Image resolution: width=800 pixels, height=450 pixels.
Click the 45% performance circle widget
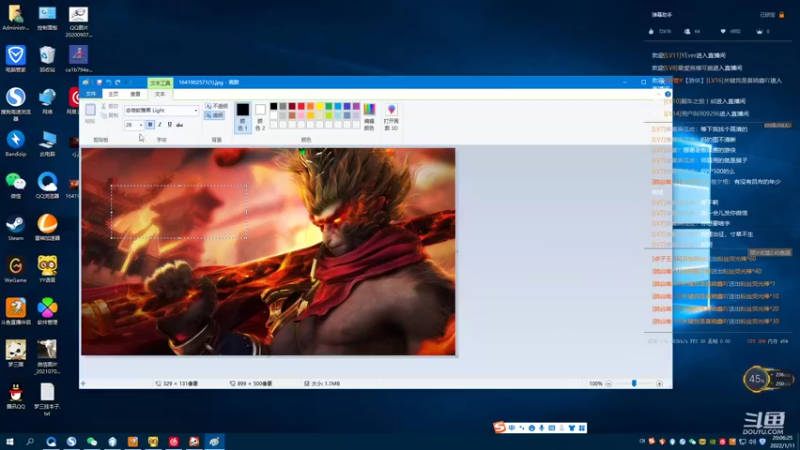click(x=757, y=379)
